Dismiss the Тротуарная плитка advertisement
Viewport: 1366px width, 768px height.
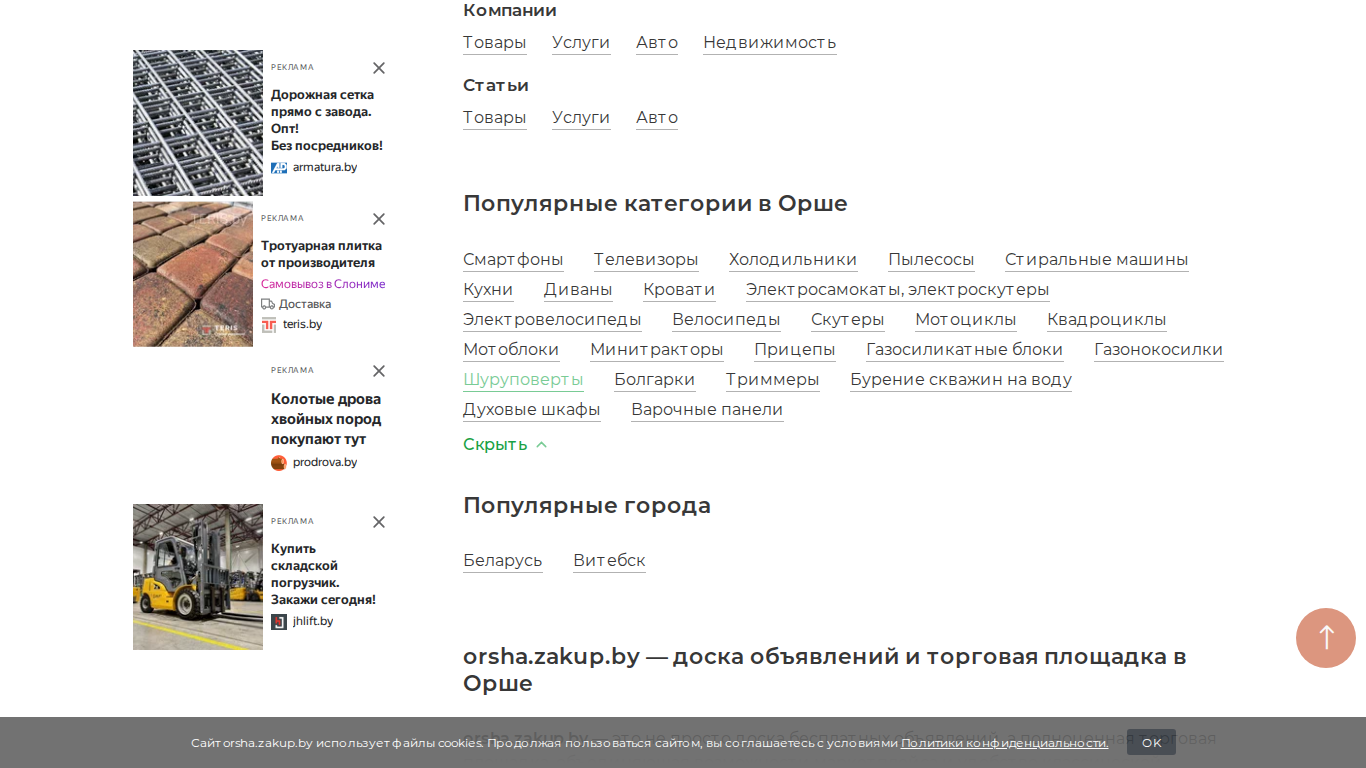coord(379,219)
